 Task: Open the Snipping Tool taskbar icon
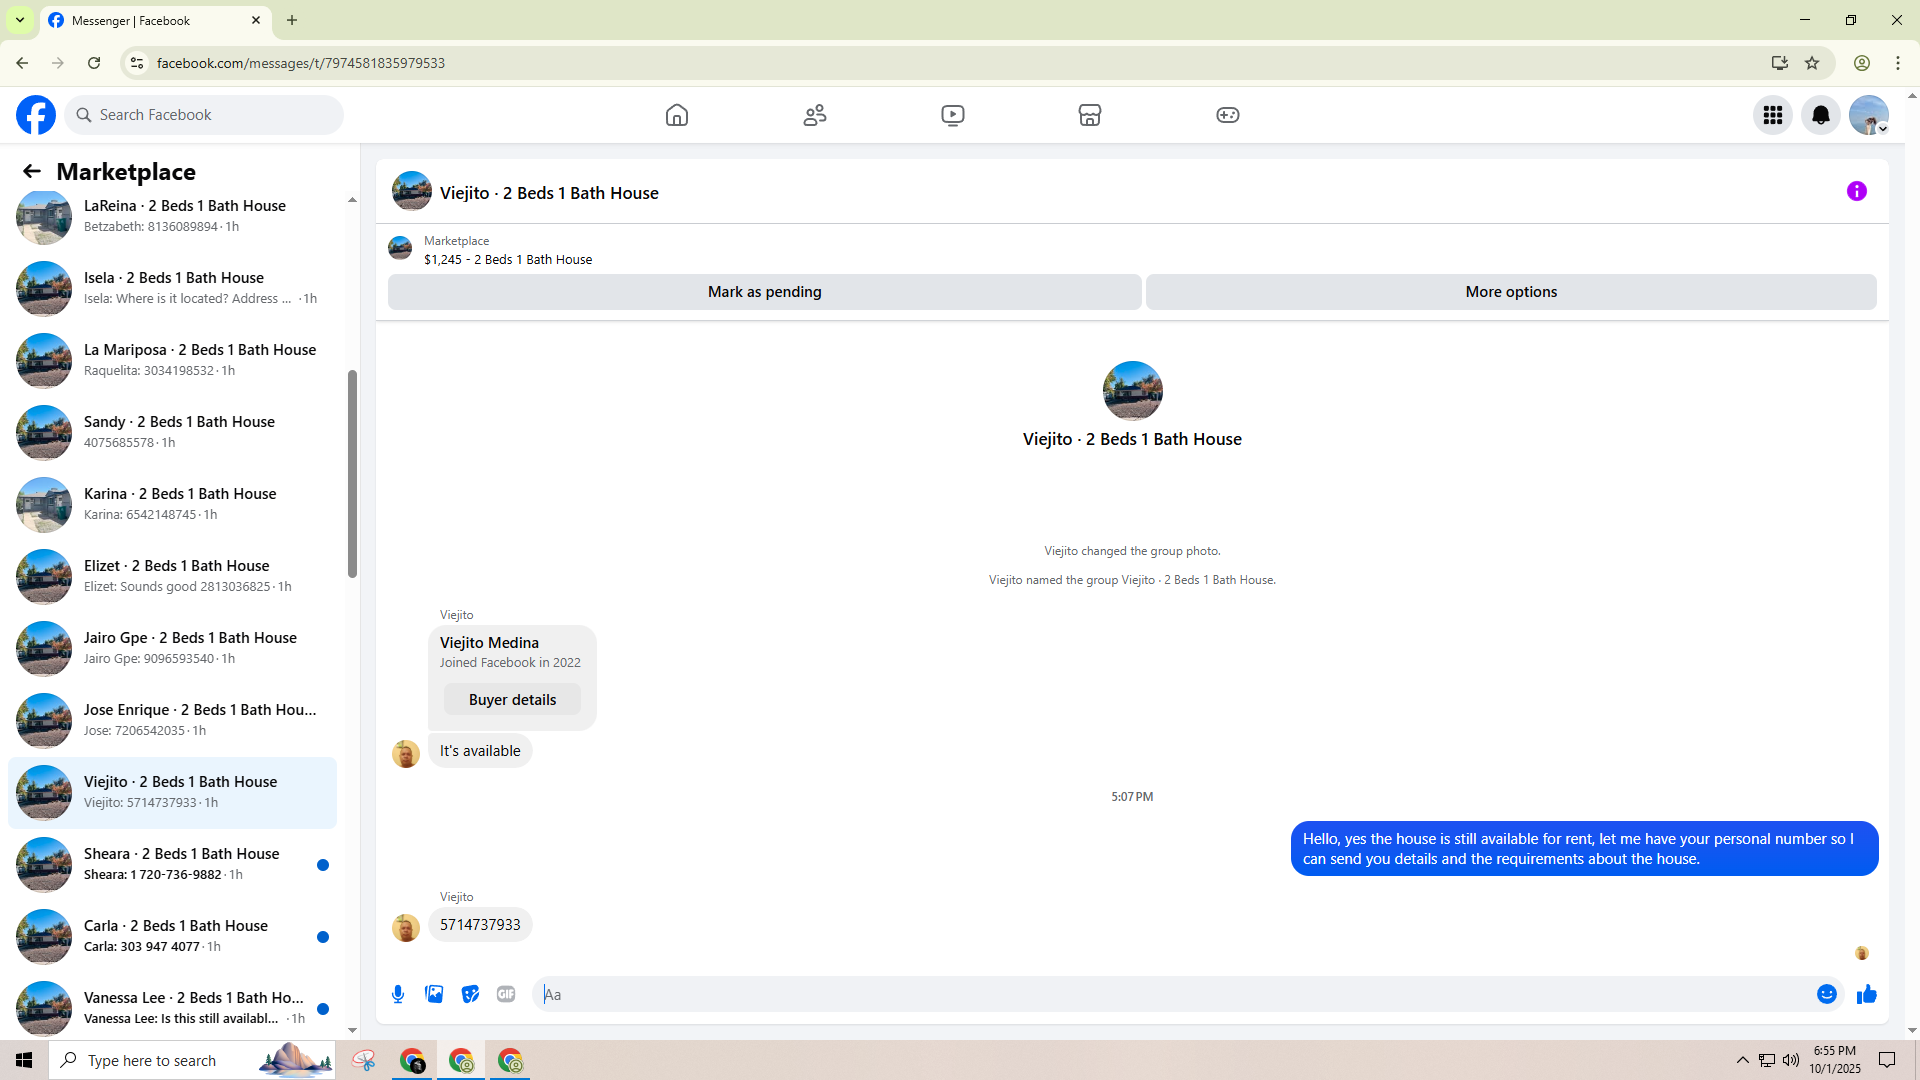(x=364, y=1060)
